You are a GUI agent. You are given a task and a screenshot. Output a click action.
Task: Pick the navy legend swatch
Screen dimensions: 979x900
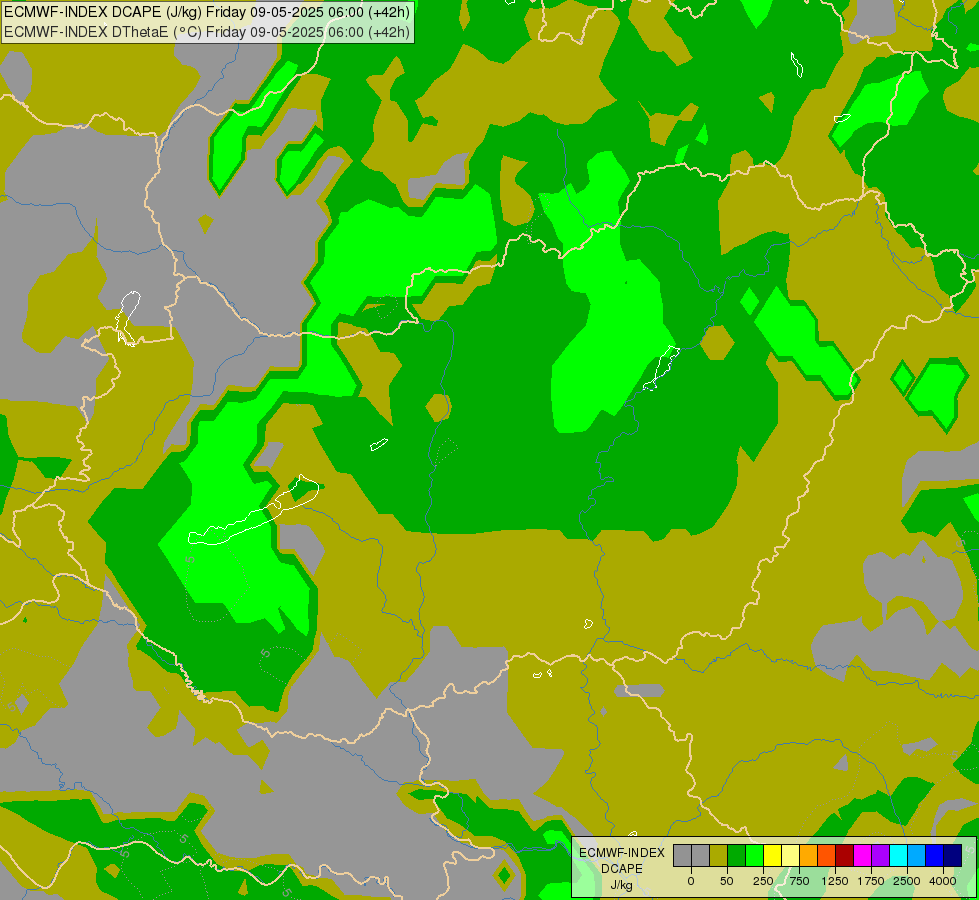952,855
